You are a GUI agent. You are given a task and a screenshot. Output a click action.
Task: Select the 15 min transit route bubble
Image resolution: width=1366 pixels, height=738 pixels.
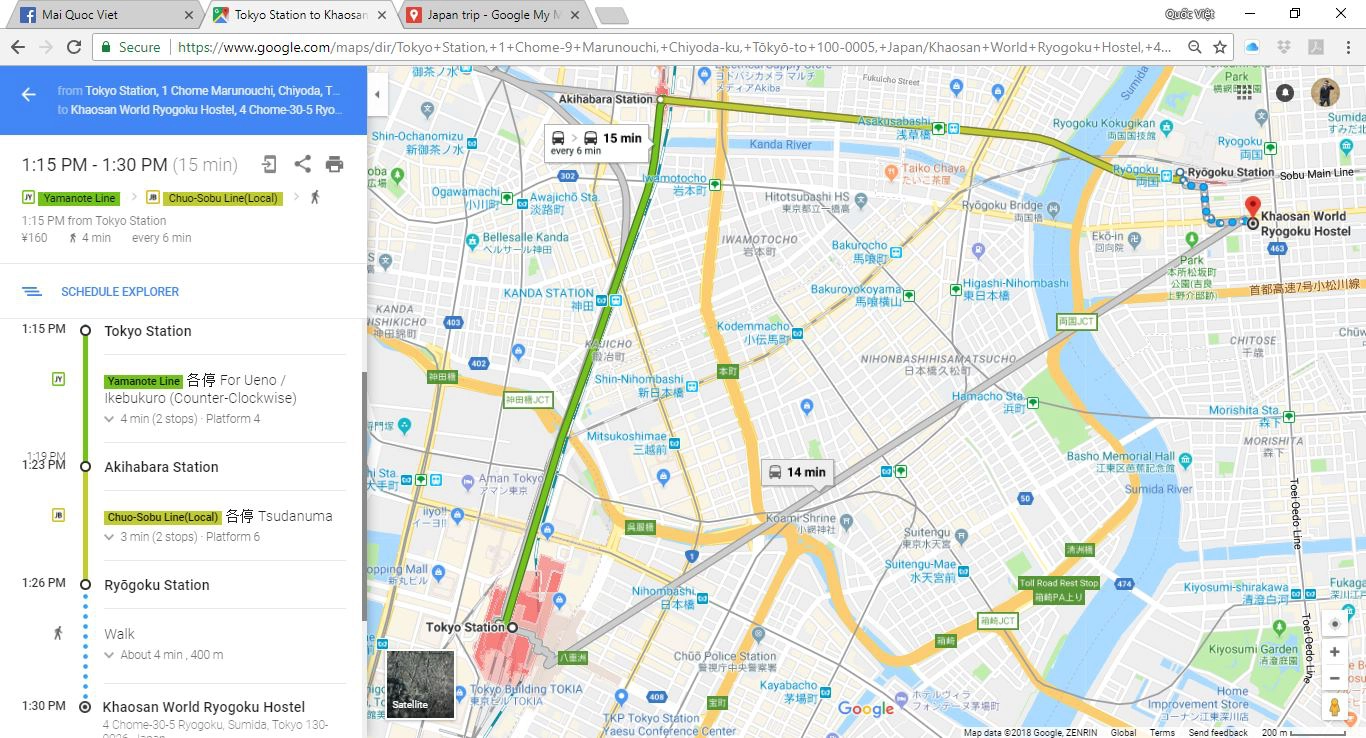click(x=596, y=143)
